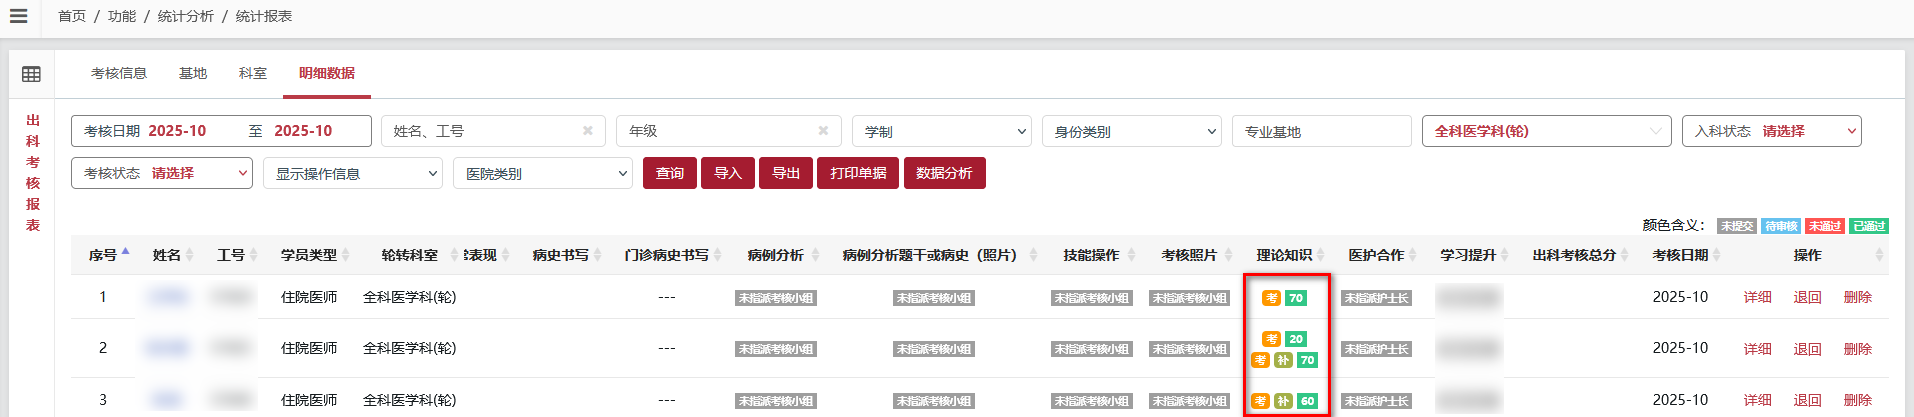Switch to the 基地 tab

(193, 73)
